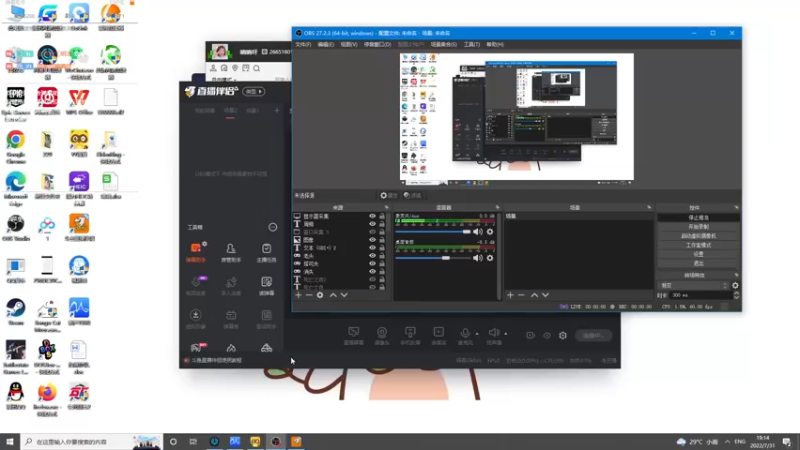Viewport: 800px width, 450px height.
Task: Remove scene with the Scenes minus icon
Action: pos(521,295)
